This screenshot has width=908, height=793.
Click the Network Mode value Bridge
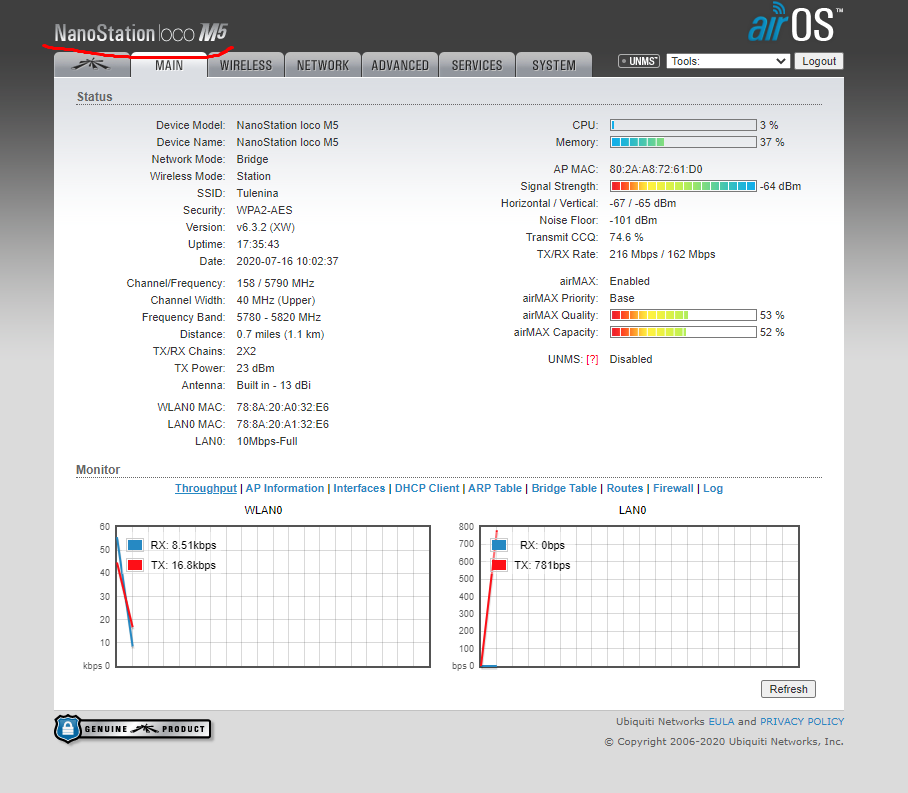(252, 159)
